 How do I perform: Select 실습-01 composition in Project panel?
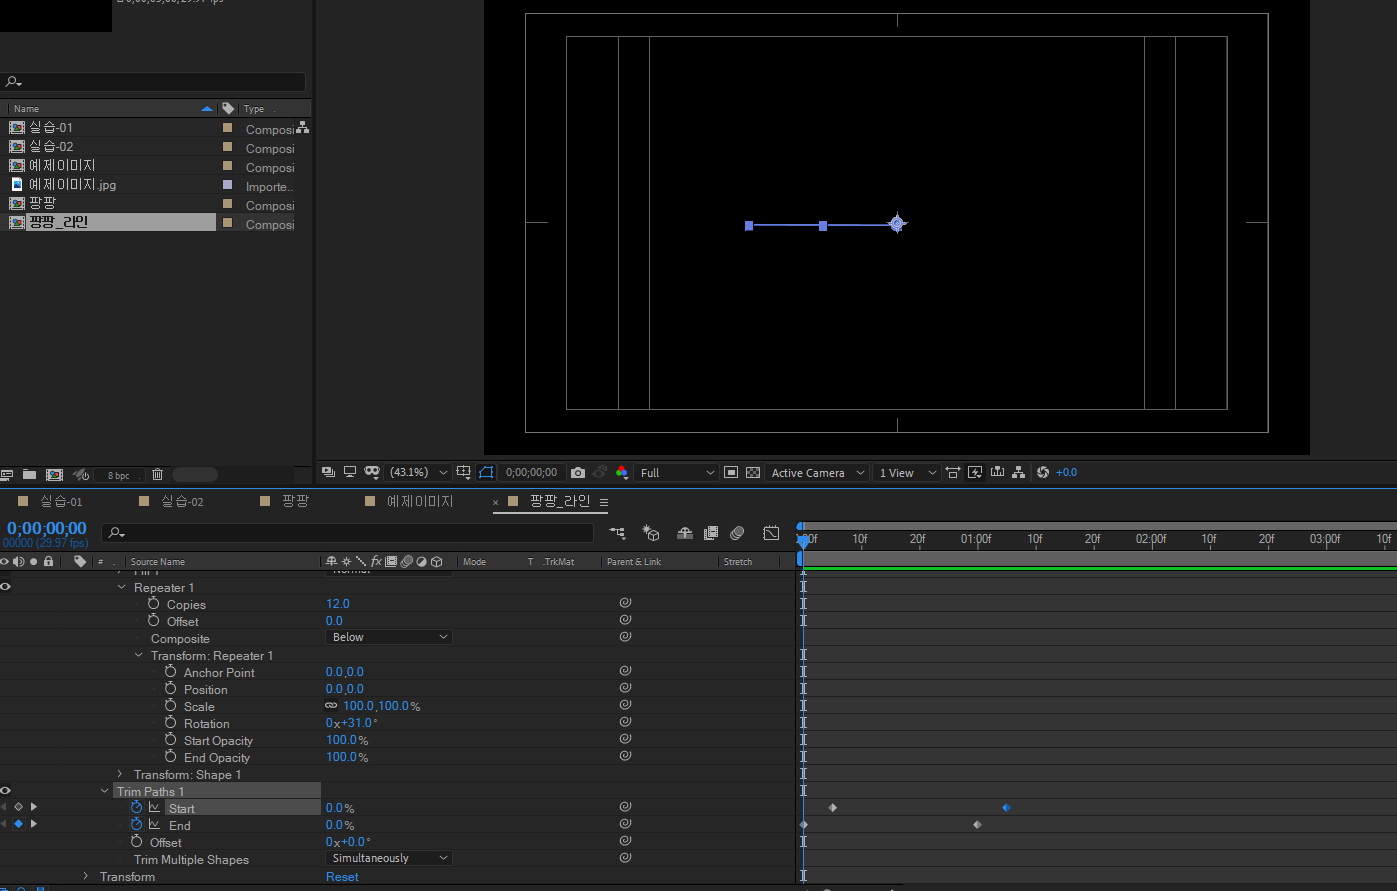(x=51, y=128)
